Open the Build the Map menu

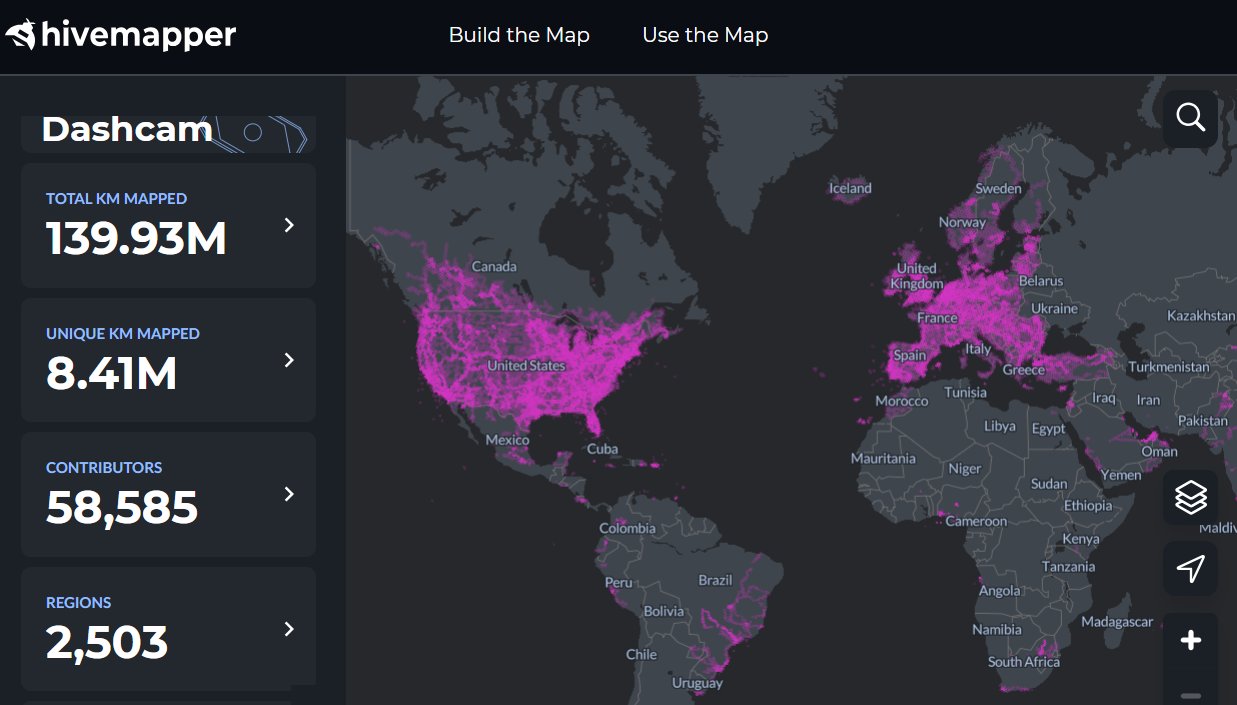pyautogui.click(x=519, y=35)
